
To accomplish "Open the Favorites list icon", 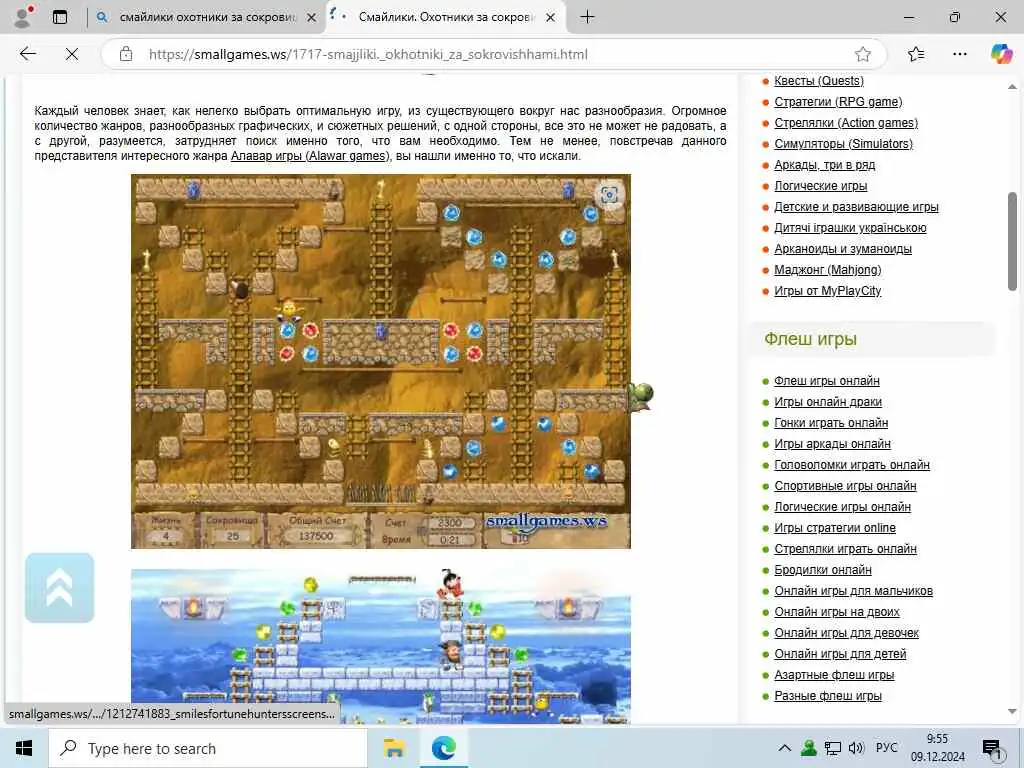I will coord(916,54).
